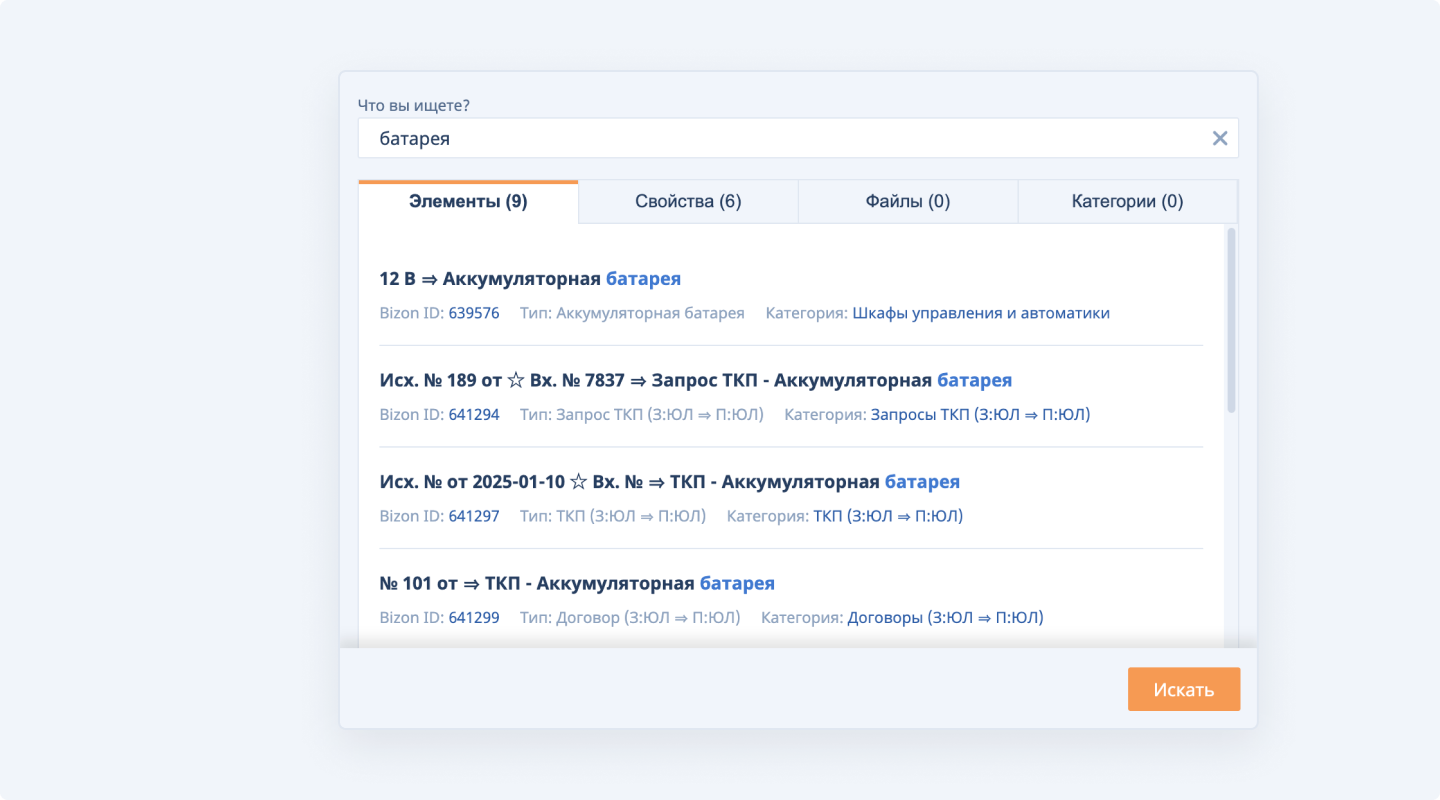This screenshot has width=1440, height=800.
Task: Open result '№ 101 от ⇒ ТКП'
Action: click(576, 583)
